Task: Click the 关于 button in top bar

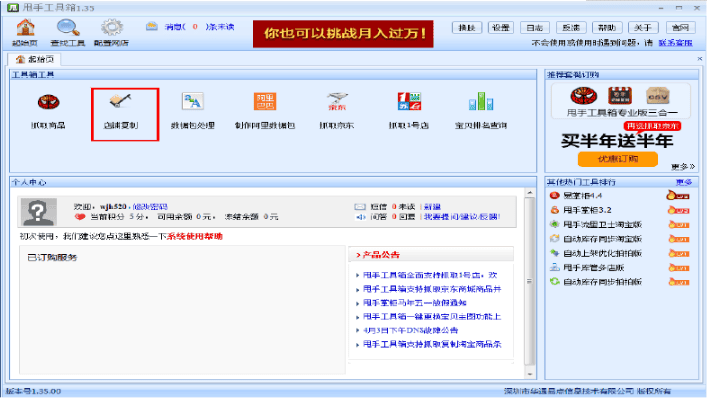Action: pos(643,28)
